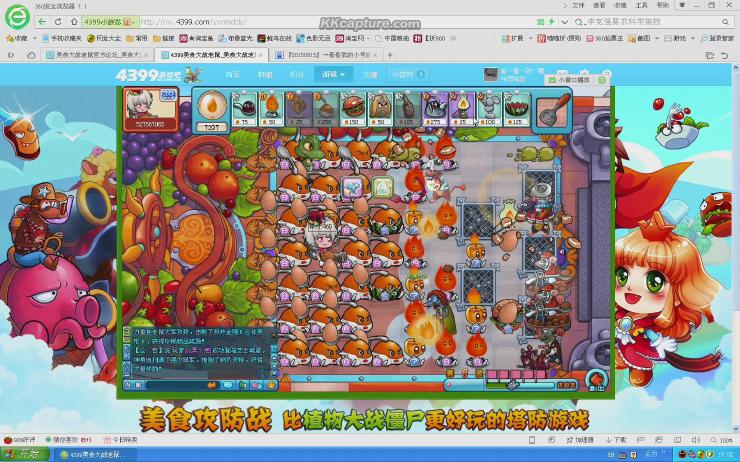Click the user avatar in 4399 header

click(x=491, y=75)
